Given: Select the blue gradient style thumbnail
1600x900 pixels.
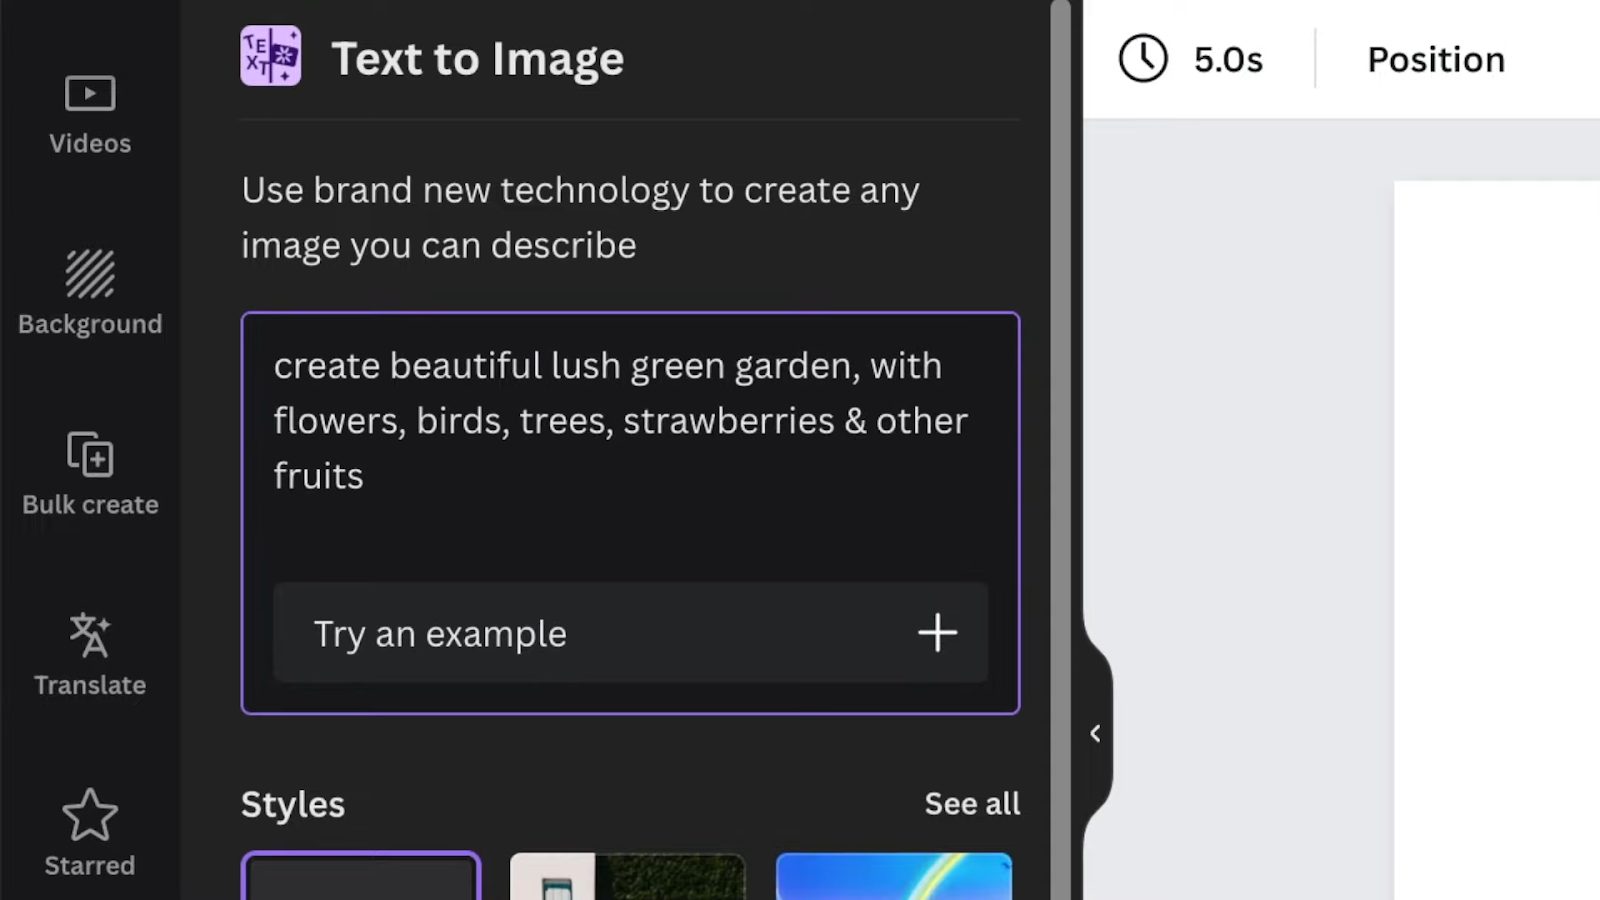Looking at the screenshot, I should click(894, 876).
